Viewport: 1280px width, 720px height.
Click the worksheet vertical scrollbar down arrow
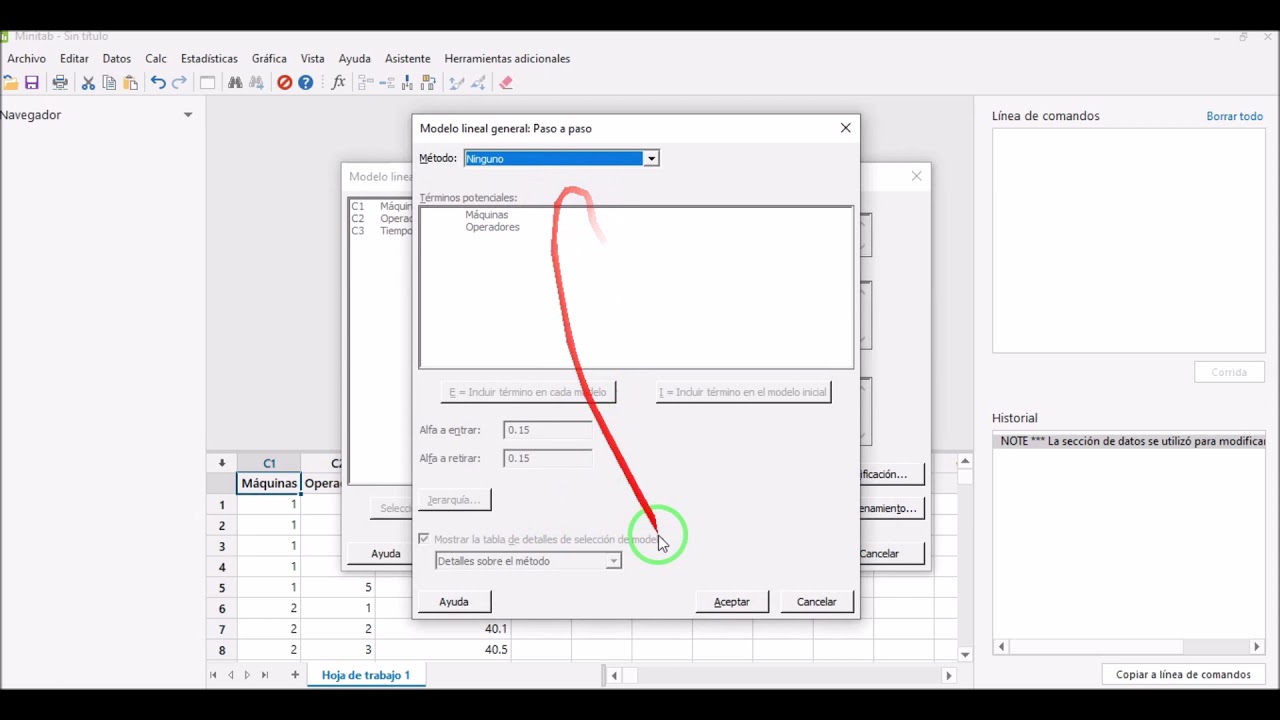click(x=965, y=655)
